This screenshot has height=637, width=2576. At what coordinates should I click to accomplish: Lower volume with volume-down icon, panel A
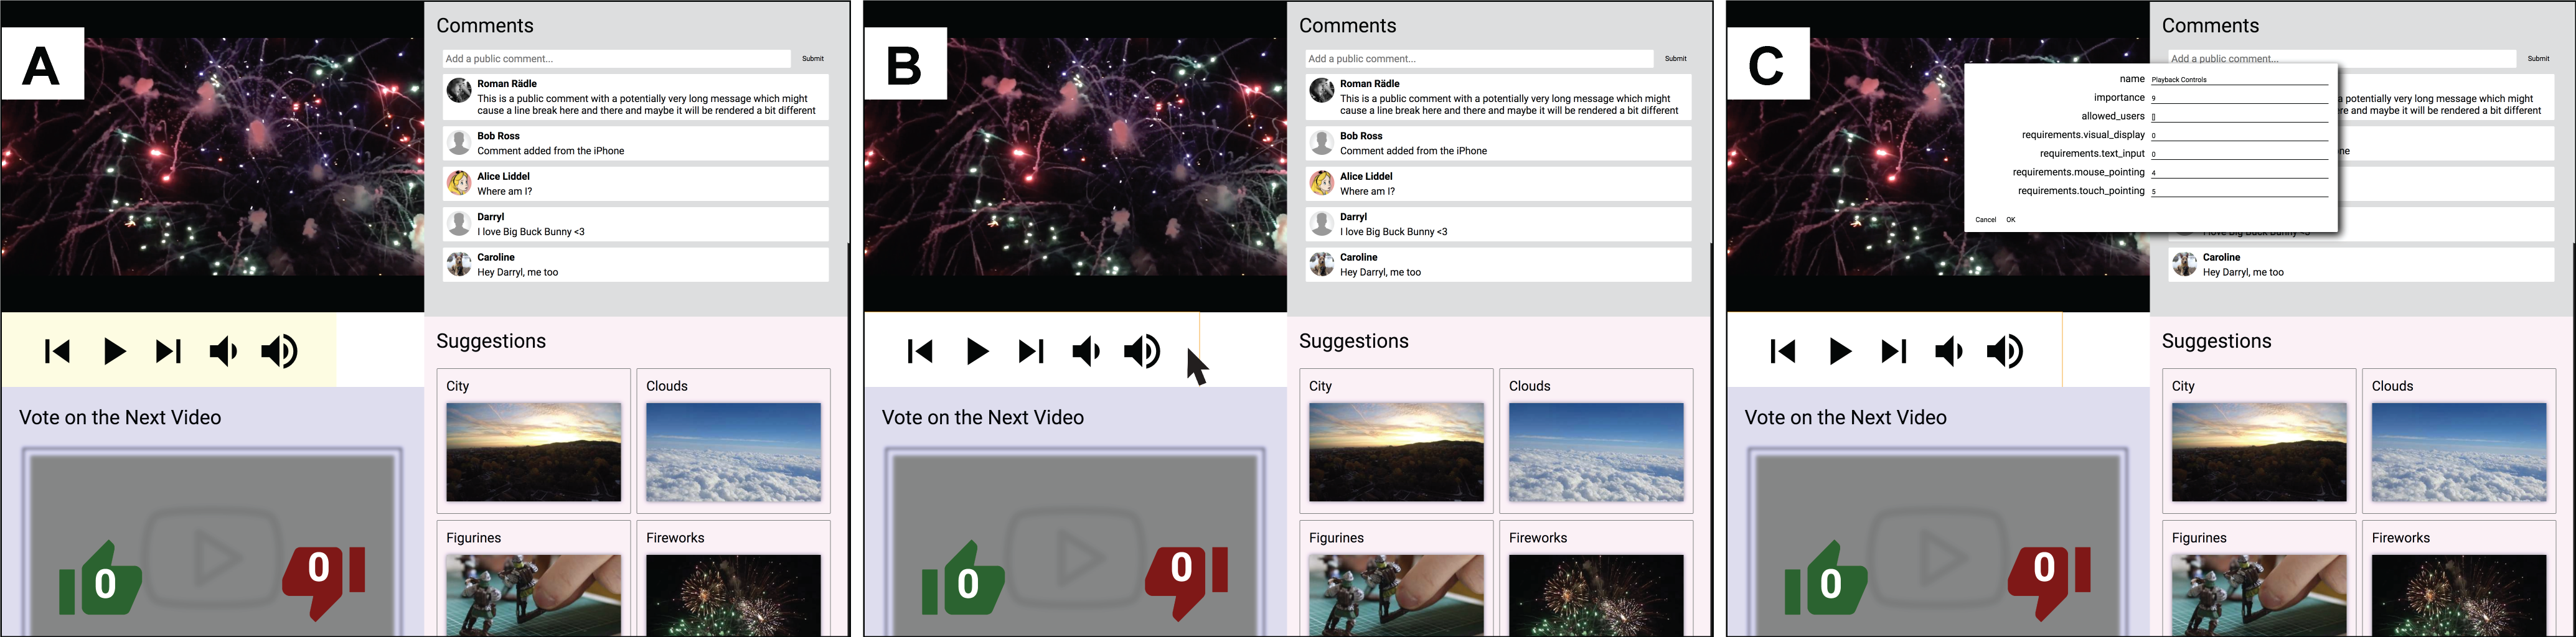coord(223,351)
